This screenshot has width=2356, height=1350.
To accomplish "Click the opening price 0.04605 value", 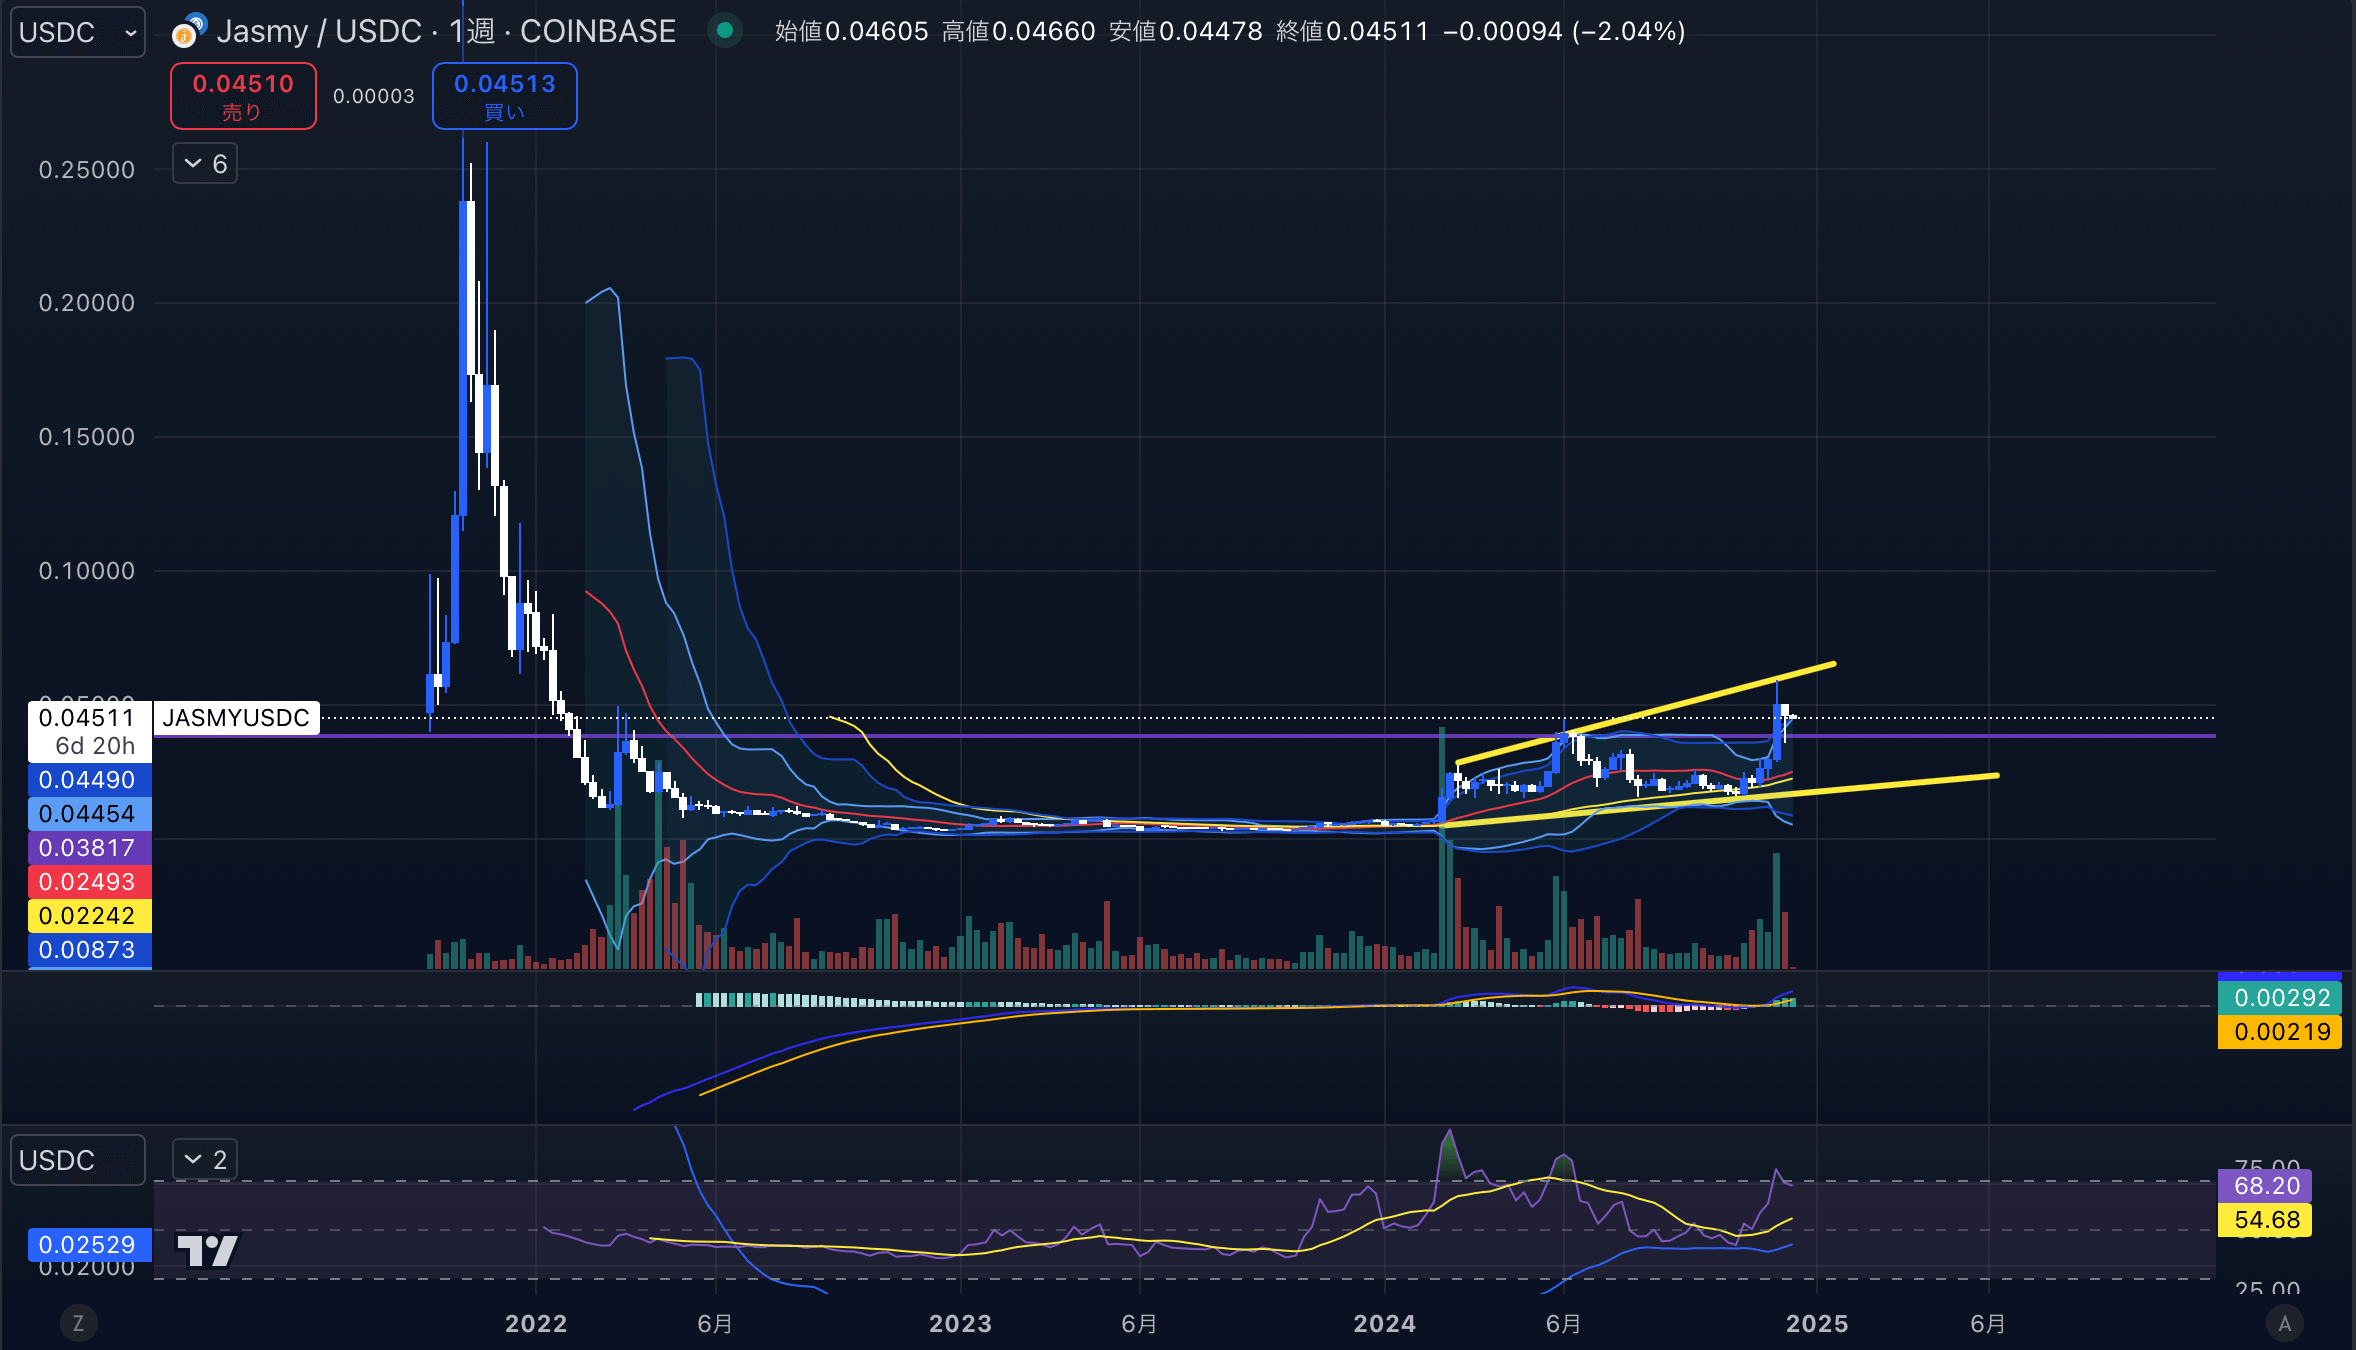I will [x=877, y=31].
